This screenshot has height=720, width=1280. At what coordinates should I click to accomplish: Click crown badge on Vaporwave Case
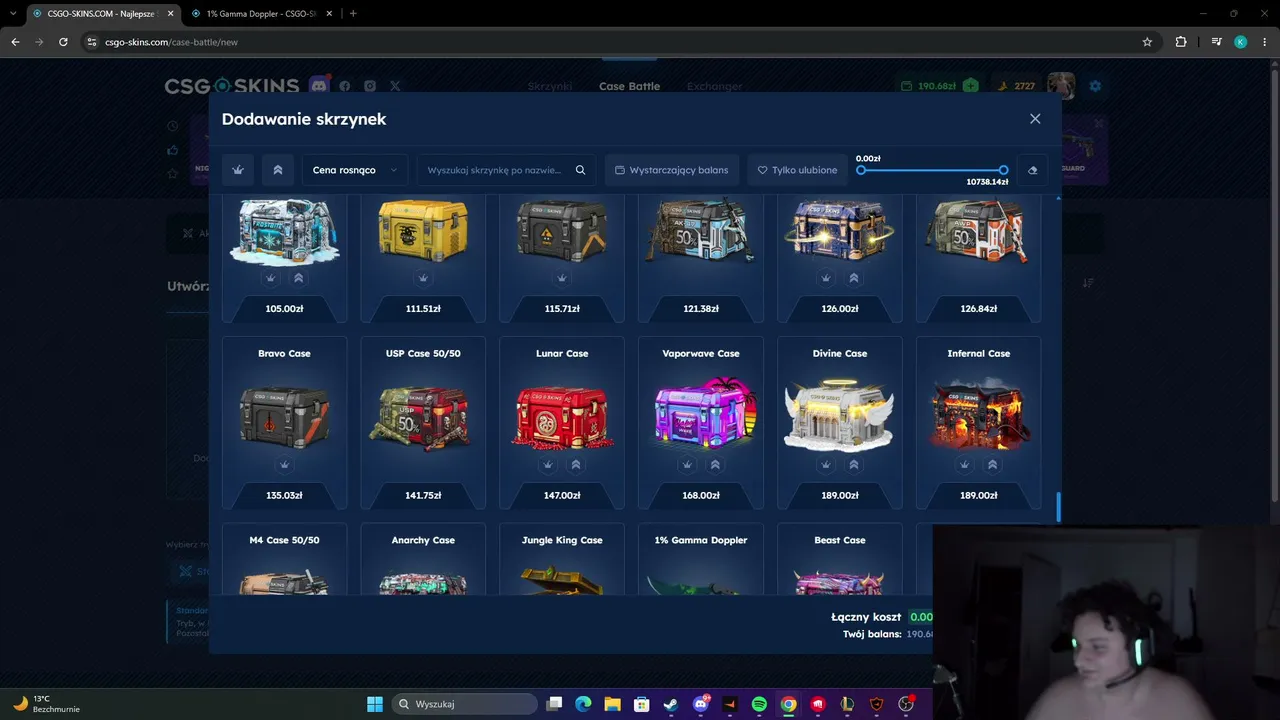[x=687, y=465]
